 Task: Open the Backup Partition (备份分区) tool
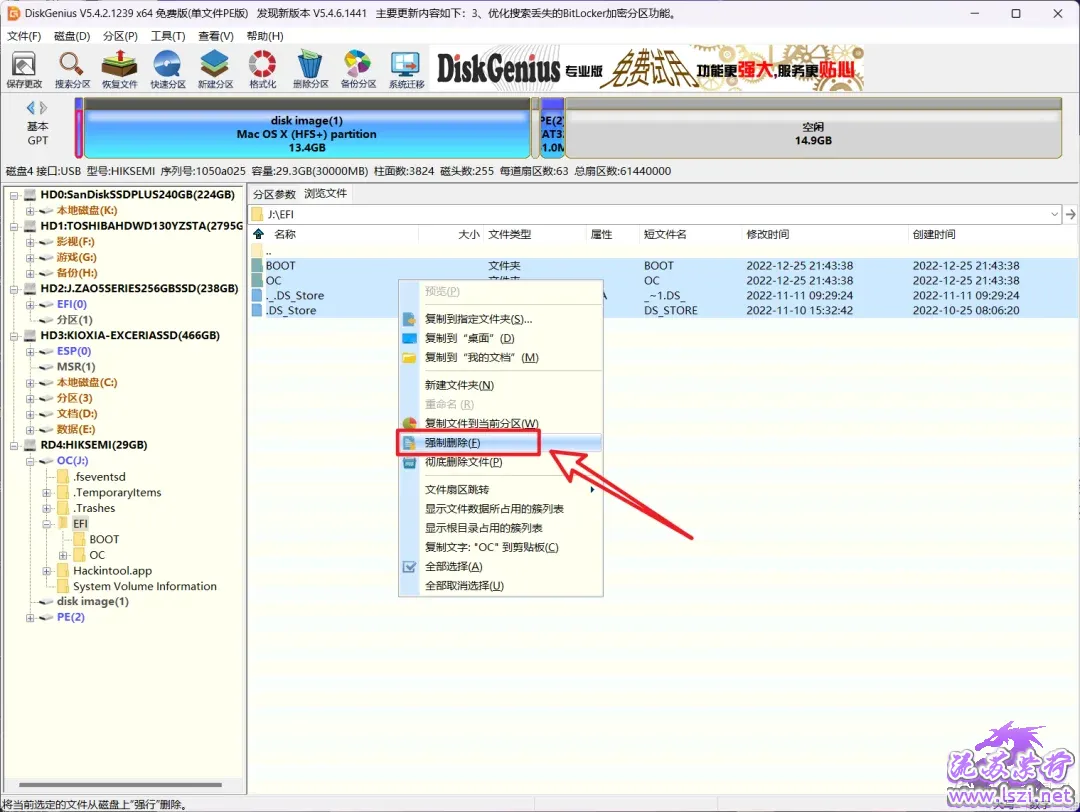coord(358,69)
